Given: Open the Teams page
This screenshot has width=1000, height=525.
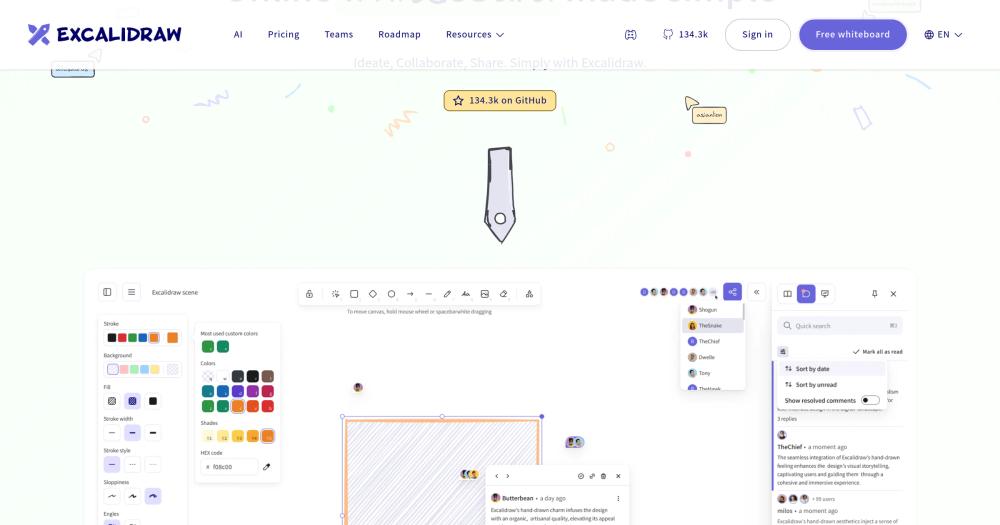Looking at the screenshot, I should (339, 34).
